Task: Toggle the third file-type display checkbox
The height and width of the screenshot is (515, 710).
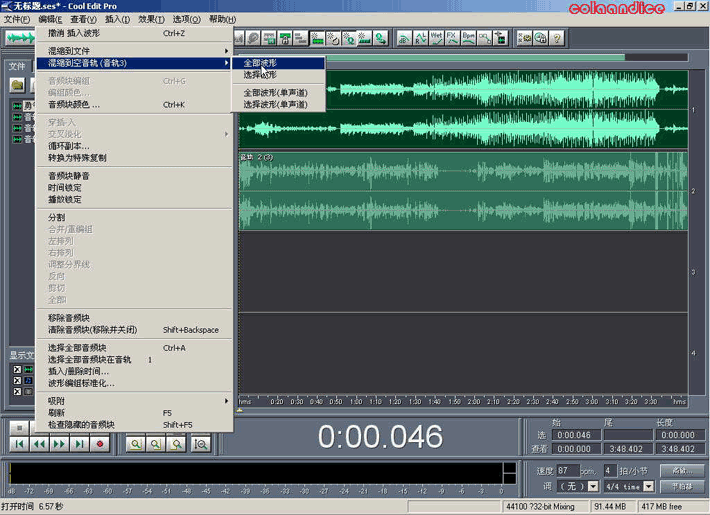Action: tap(15, 392)
